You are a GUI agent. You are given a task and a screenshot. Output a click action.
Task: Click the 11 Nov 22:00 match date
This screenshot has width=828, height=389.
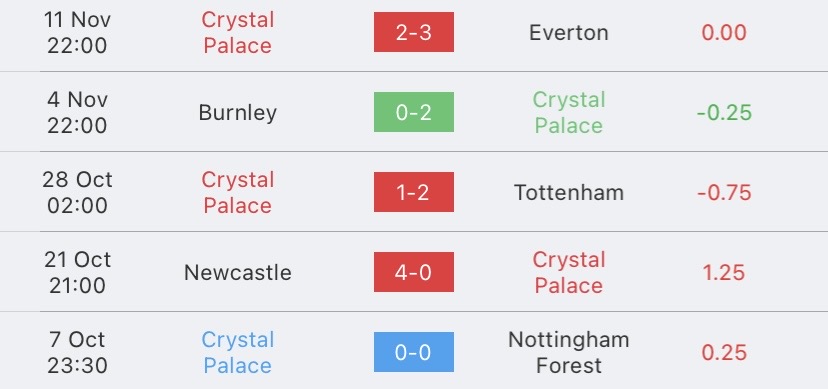pyautogui.click(x=77, y=33)
